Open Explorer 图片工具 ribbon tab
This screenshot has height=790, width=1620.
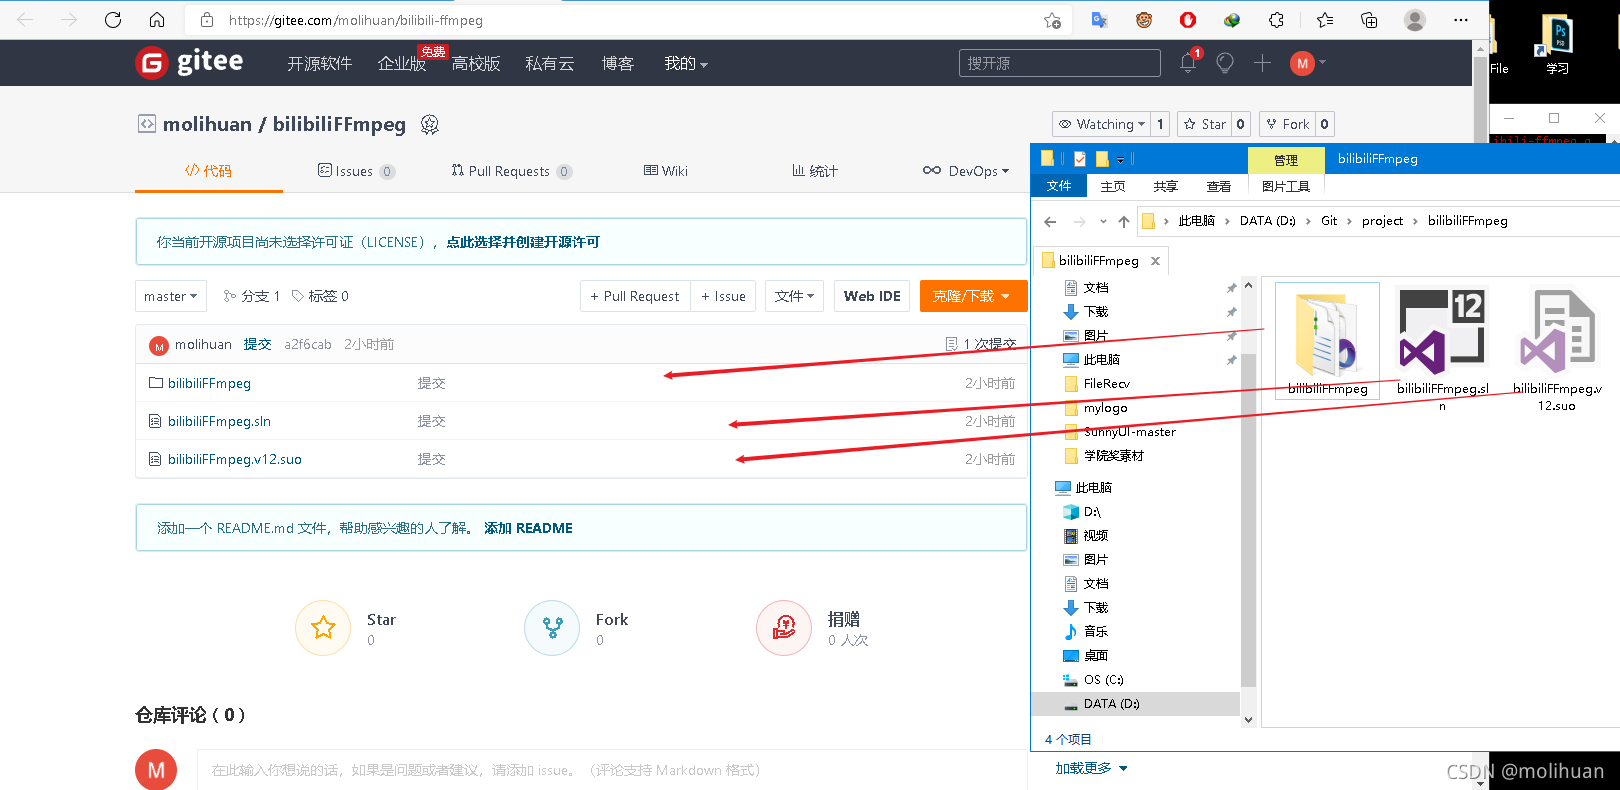point(1286,186)
